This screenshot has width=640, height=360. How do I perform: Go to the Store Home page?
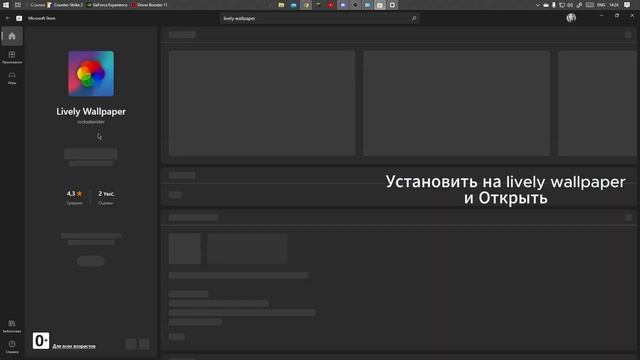coord(12,36)
